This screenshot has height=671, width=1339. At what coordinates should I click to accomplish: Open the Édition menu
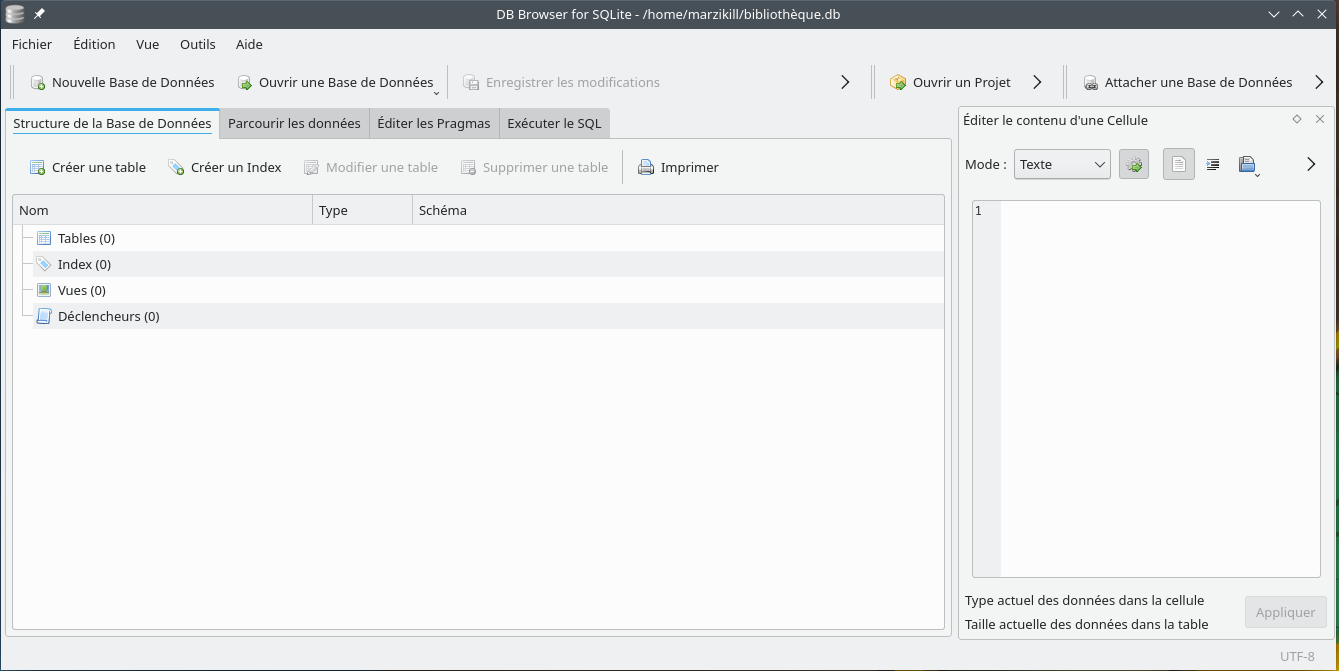94,44
